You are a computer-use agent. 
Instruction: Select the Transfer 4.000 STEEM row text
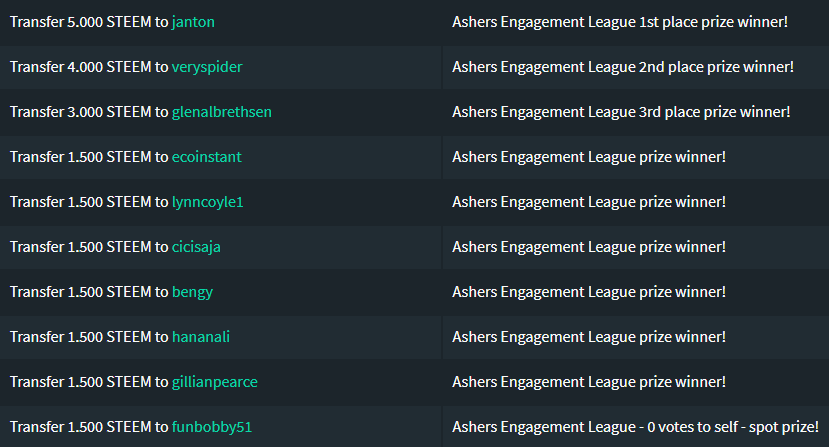126,67
